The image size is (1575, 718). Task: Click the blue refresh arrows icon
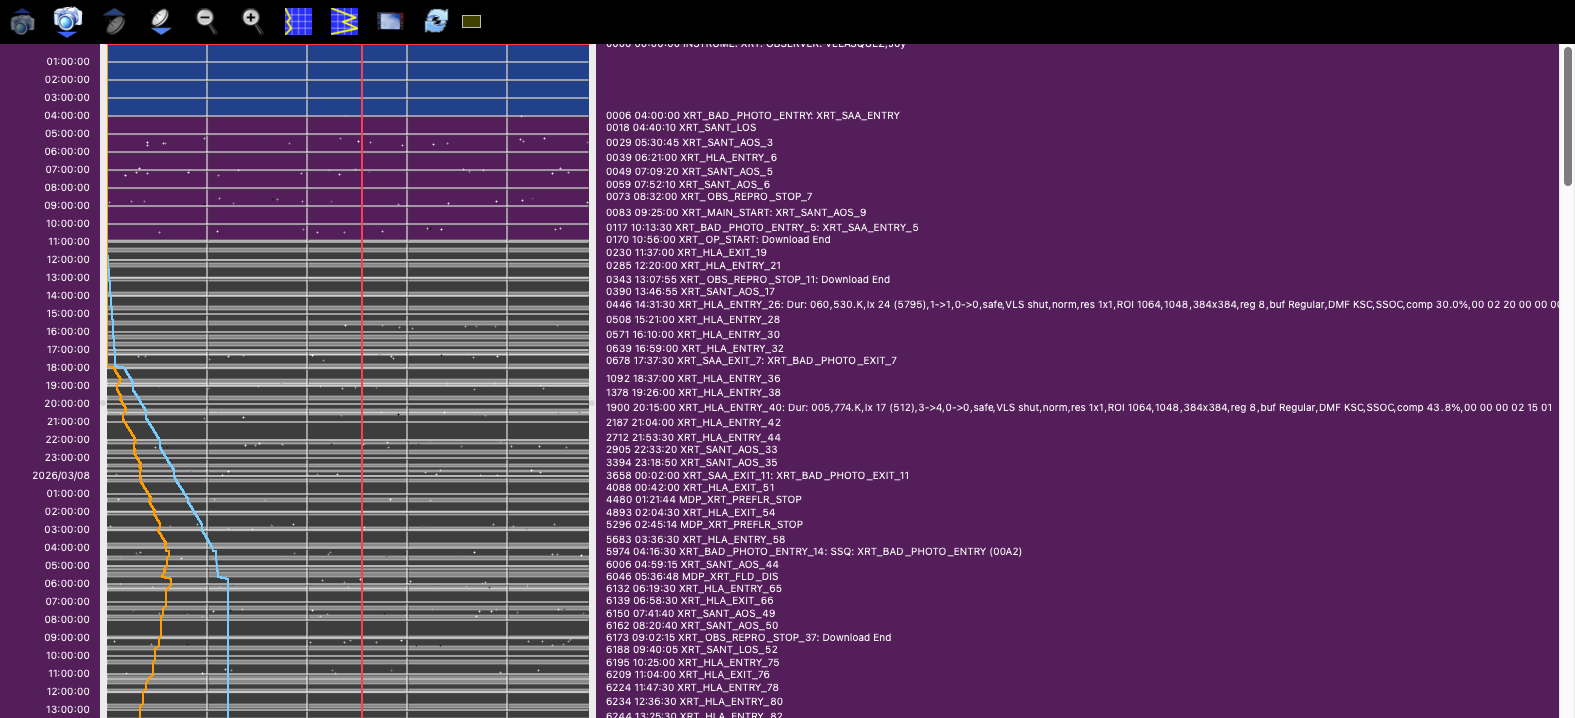(x=436, y=21)
